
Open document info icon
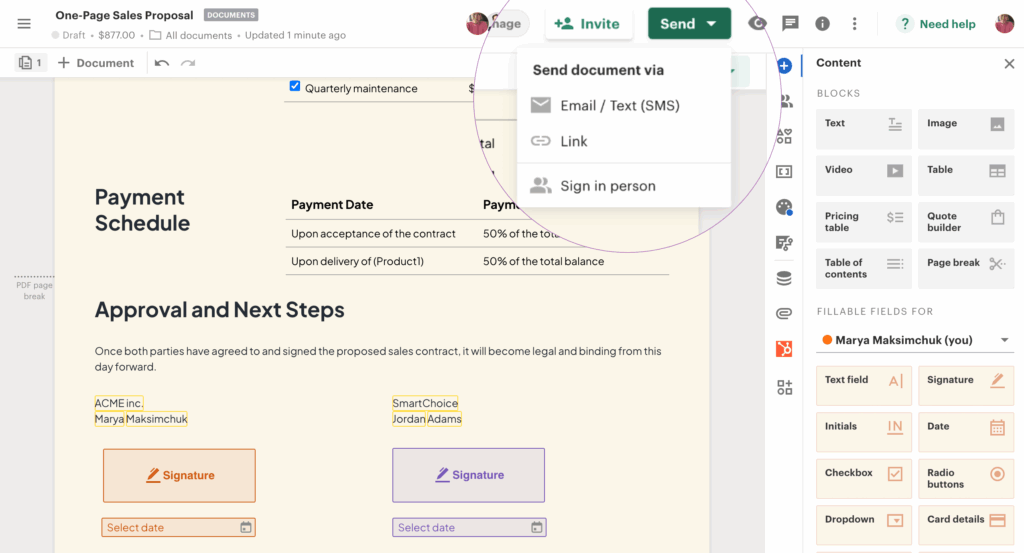(822, 24)
